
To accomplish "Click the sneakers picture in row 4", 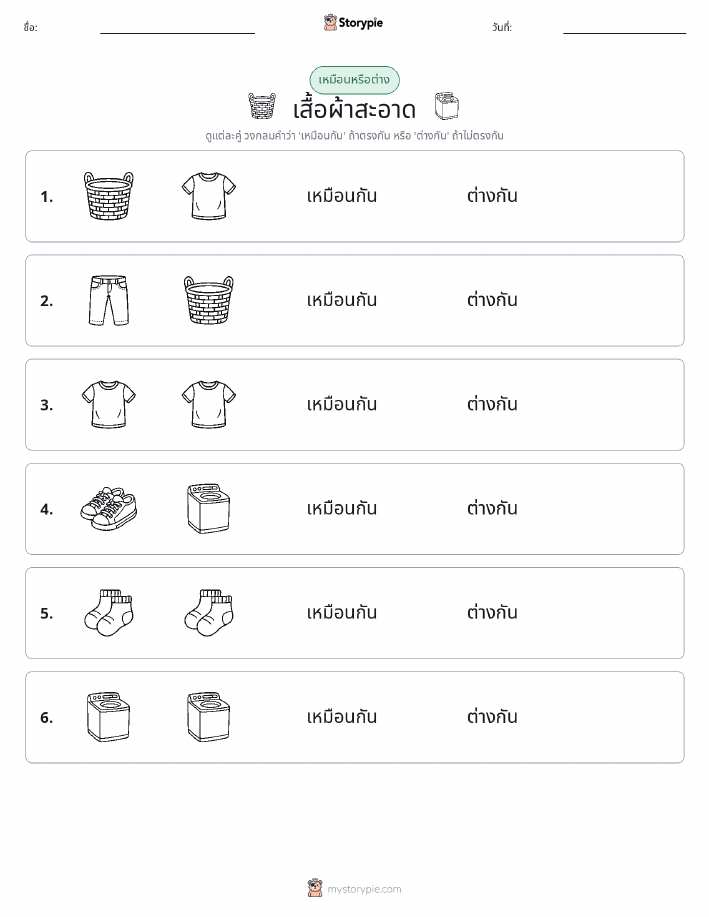I will [x=109, y=509].
